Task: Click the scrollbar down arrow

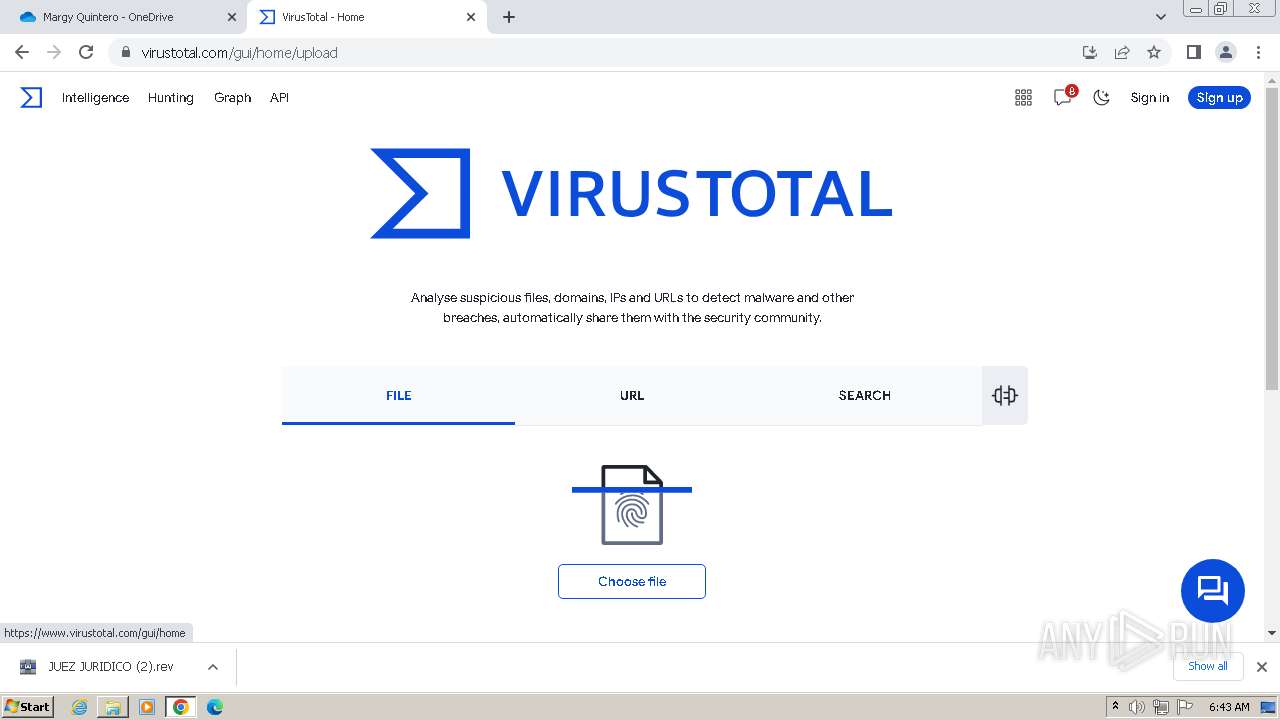Action: [1272, 632]
